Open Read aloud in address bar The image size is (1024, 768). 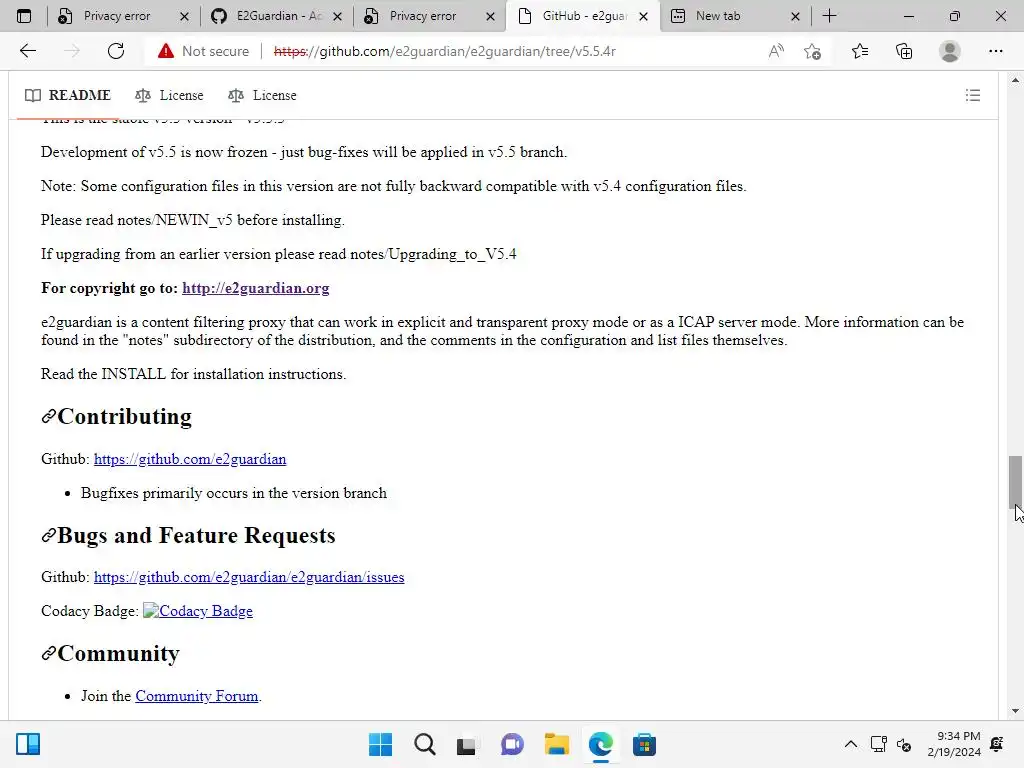coord(776,51)
